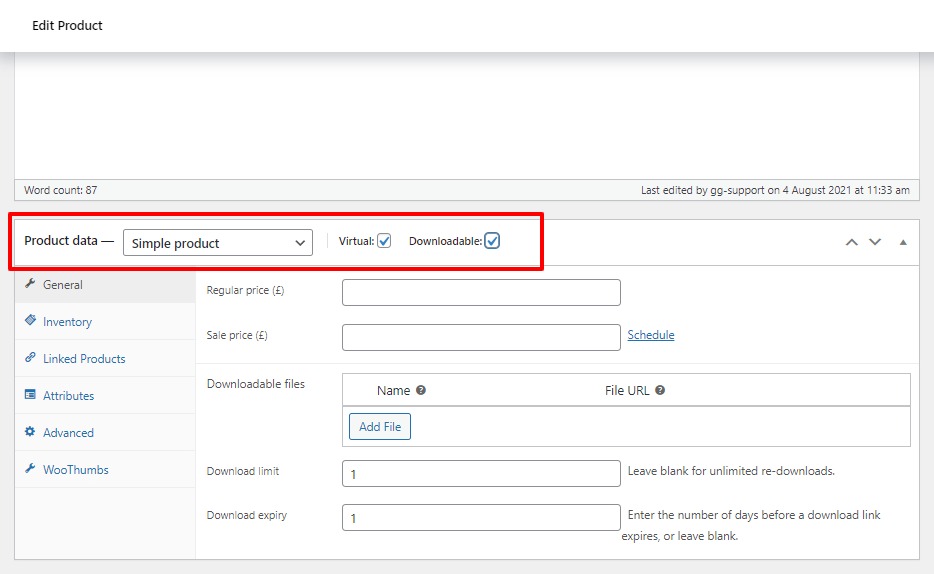Click 'Leave blank for unlimited re-downloads' text

pyautogui.click(x=731, y=471)
